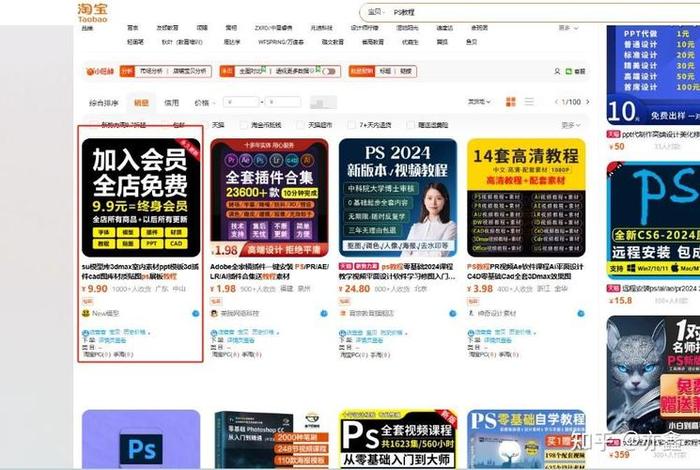
Task: Open the PS零基础自学教程 product image
Action: coord(526,439)
